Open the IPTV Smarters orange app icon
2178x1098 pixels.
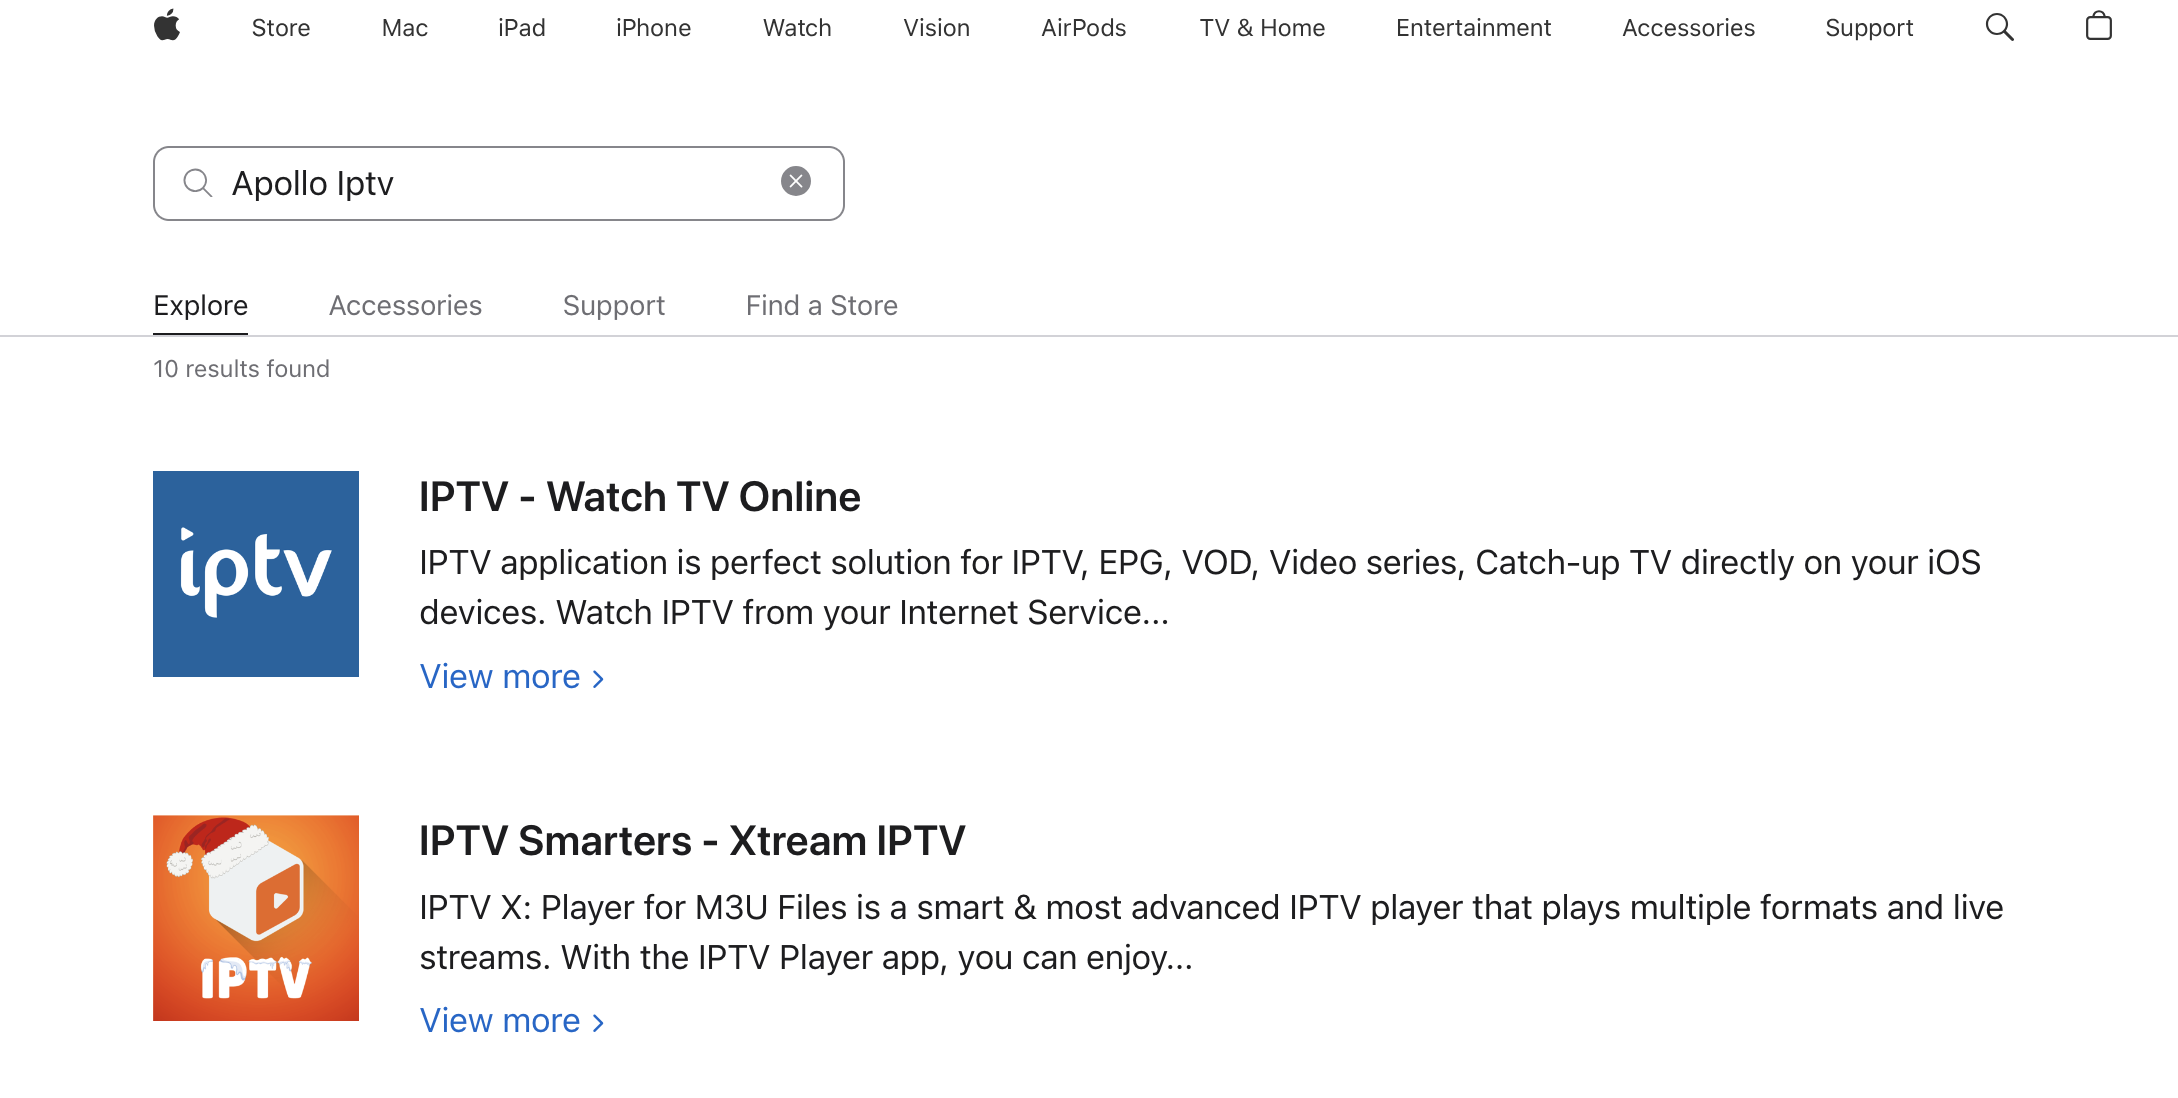[x=256, y=918]
